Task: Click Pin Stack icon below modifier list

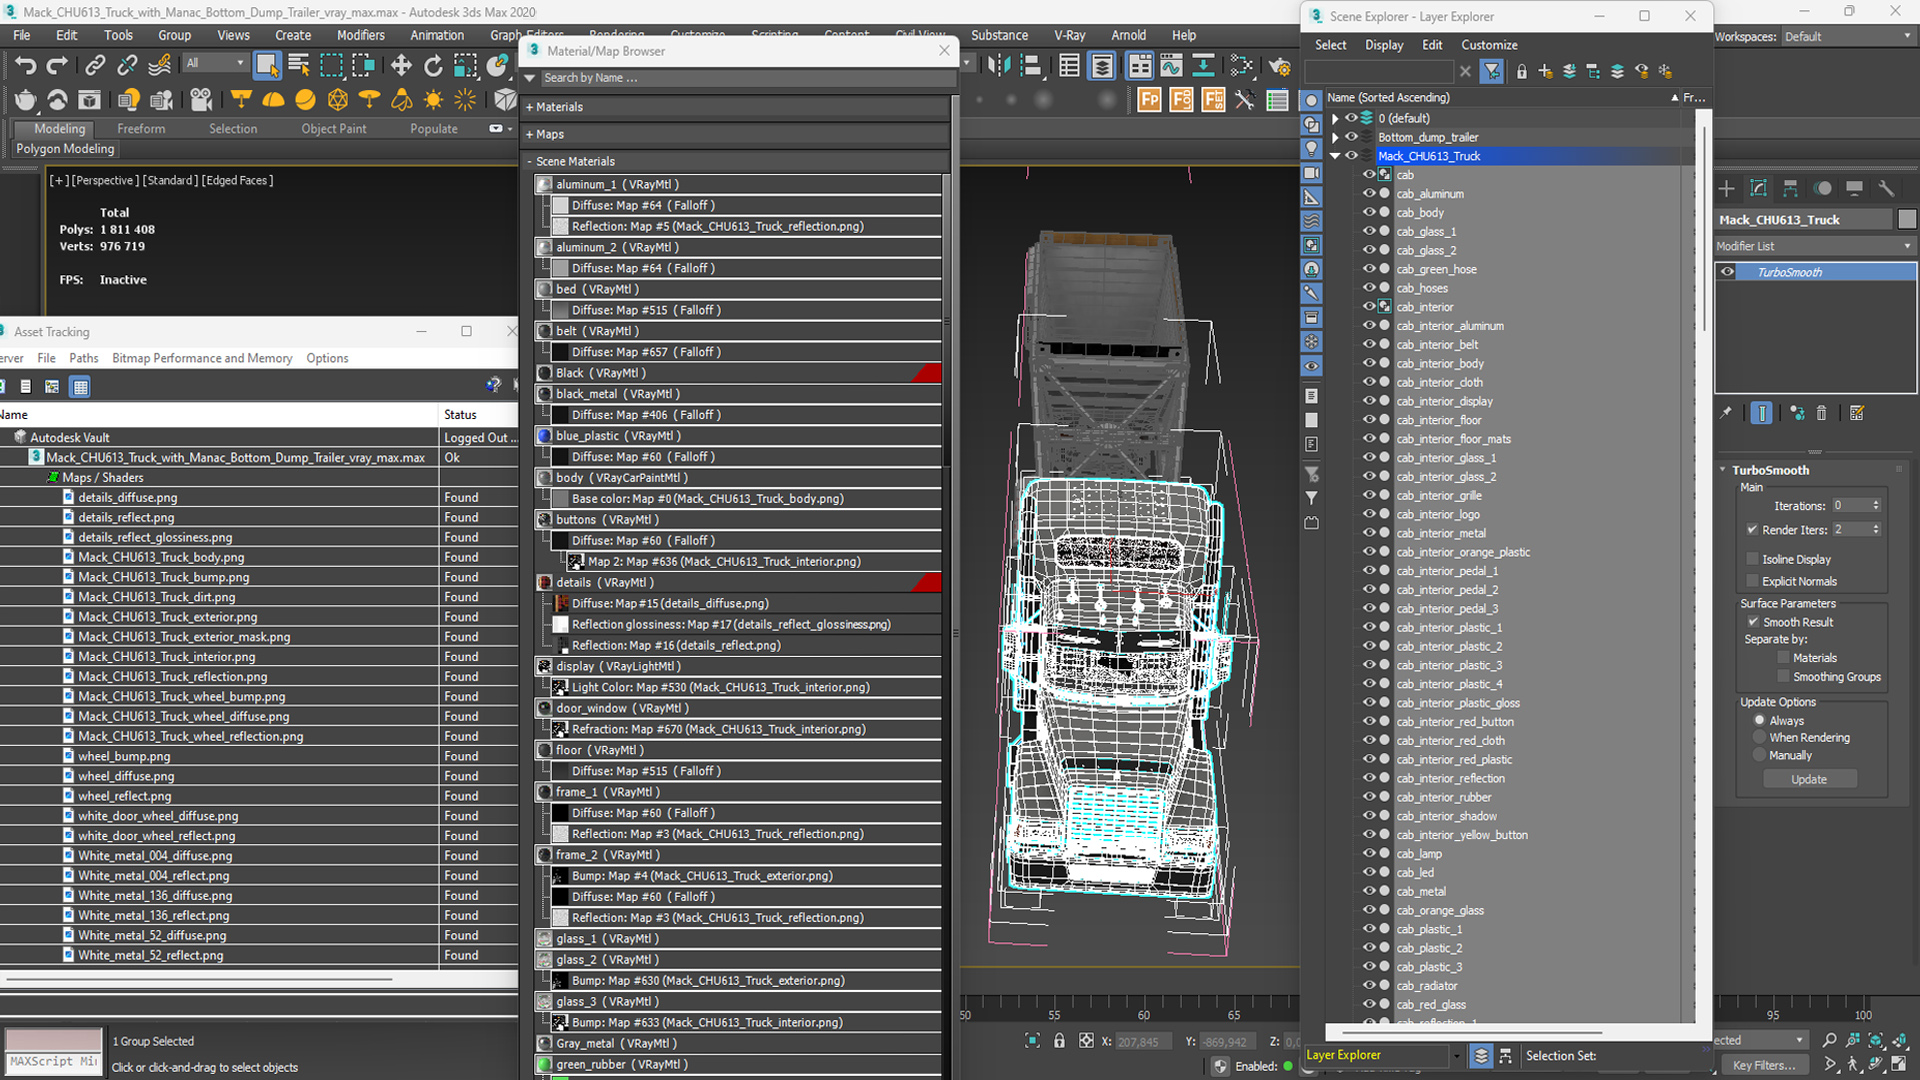Action: pyautogui.click(x=1726, y=413)
